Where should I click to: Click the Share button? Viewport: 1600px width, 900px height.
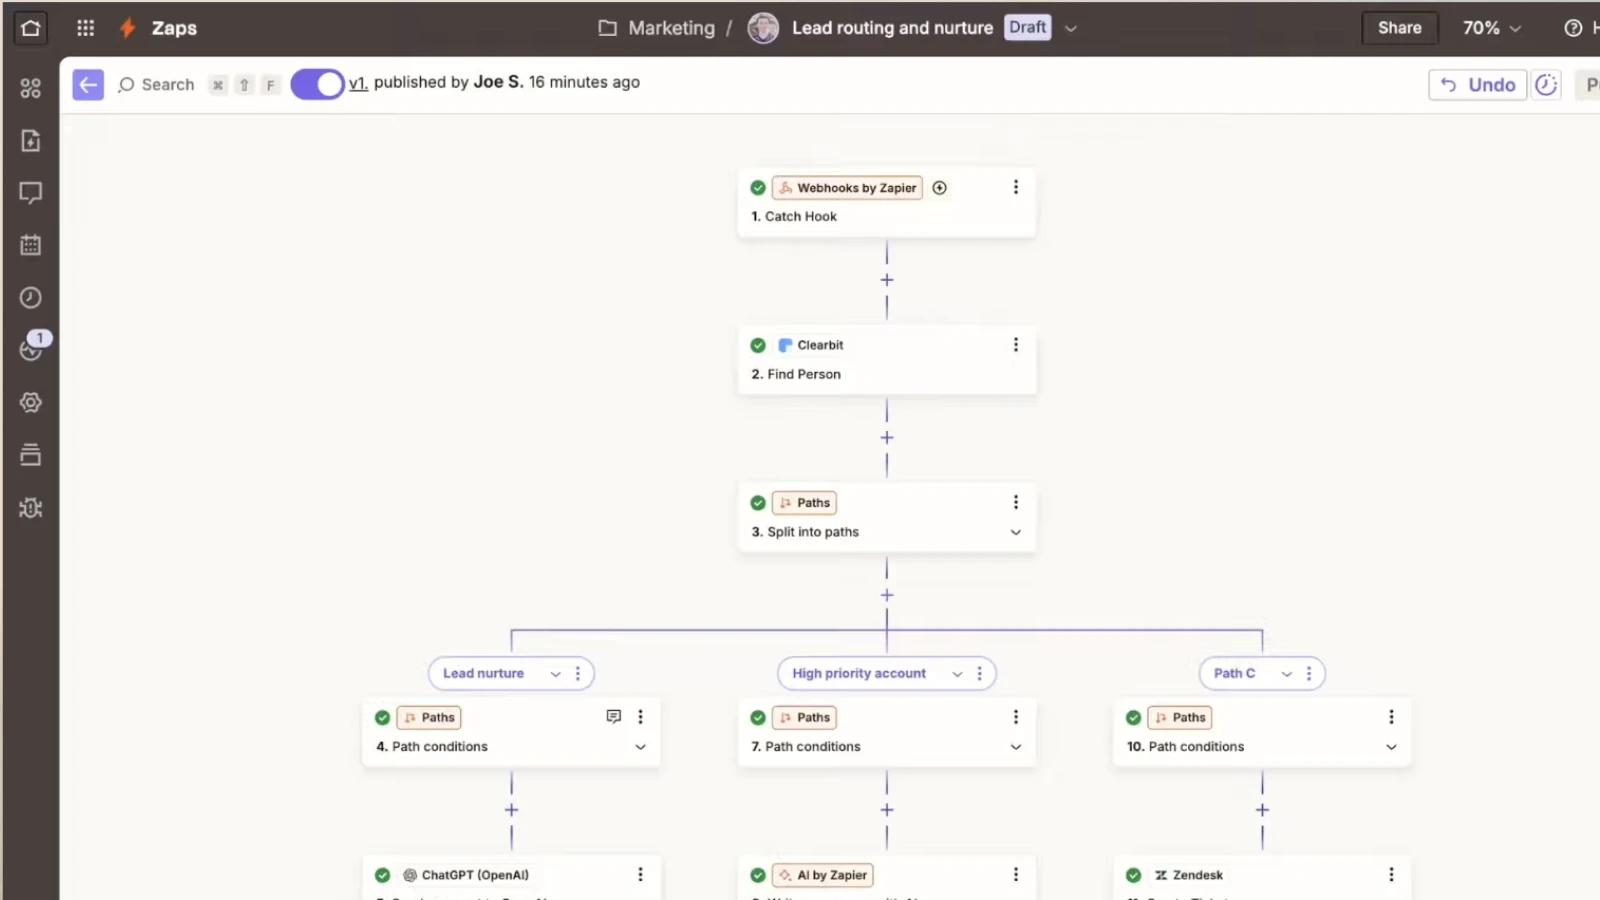tap(1400, 28)
